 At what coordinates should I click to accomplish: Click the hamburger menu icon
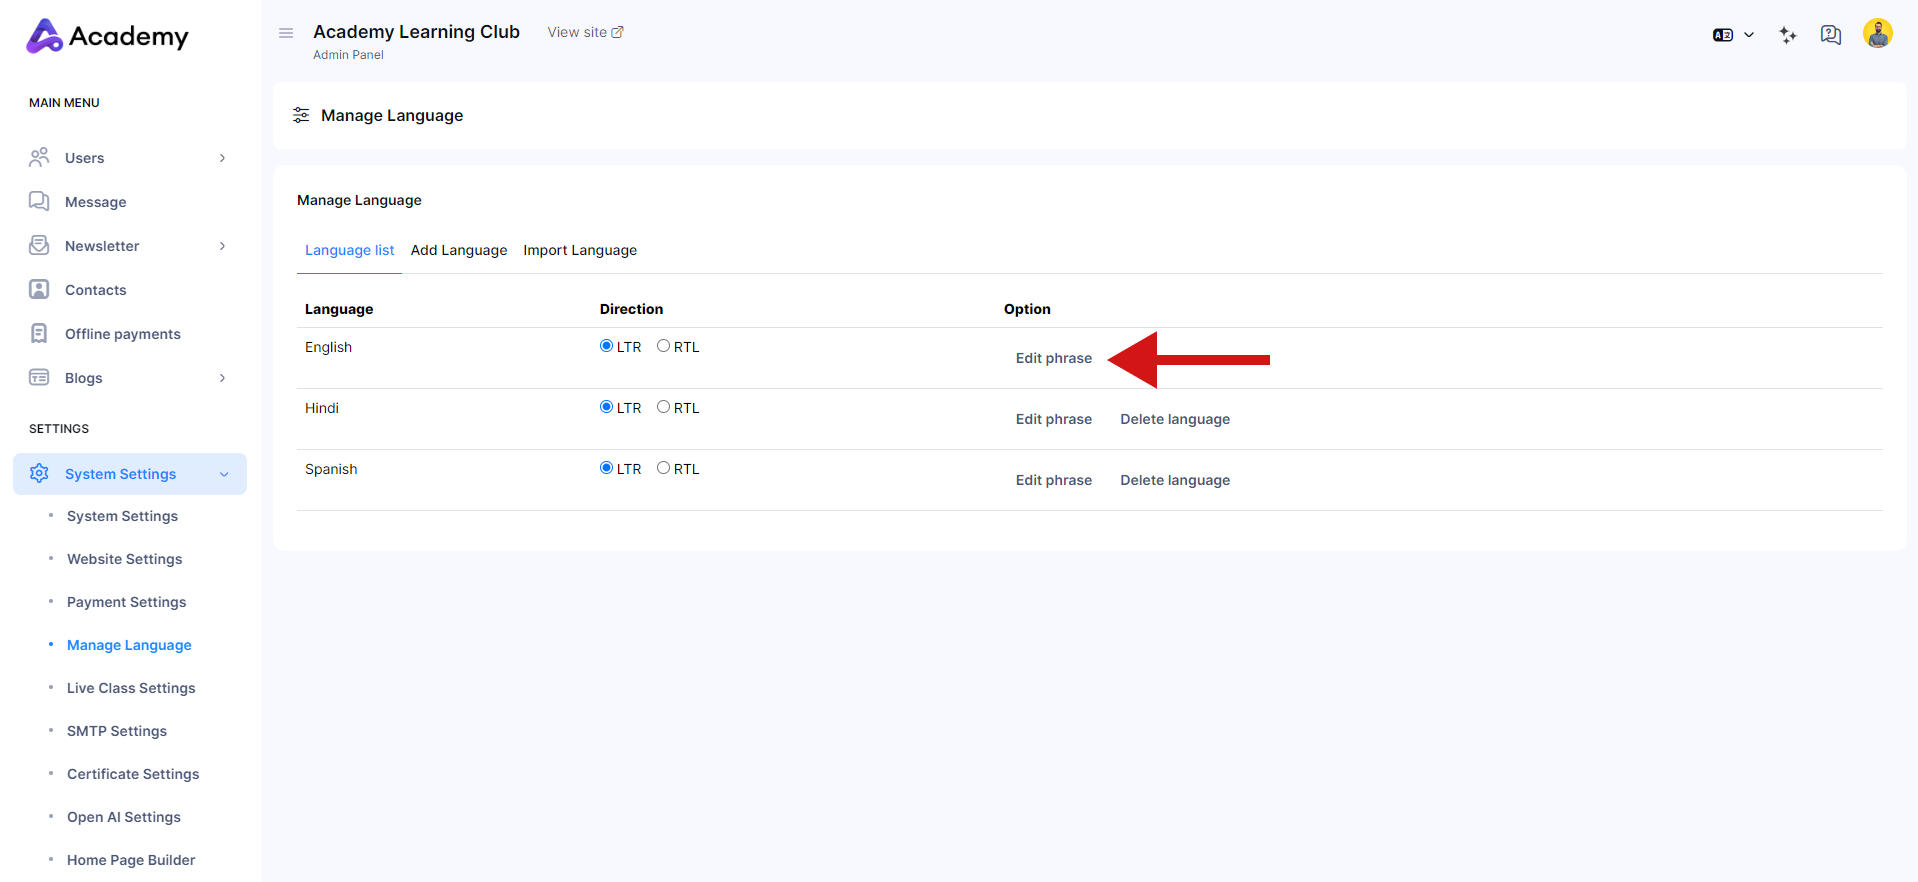click(x=286, y=33)
